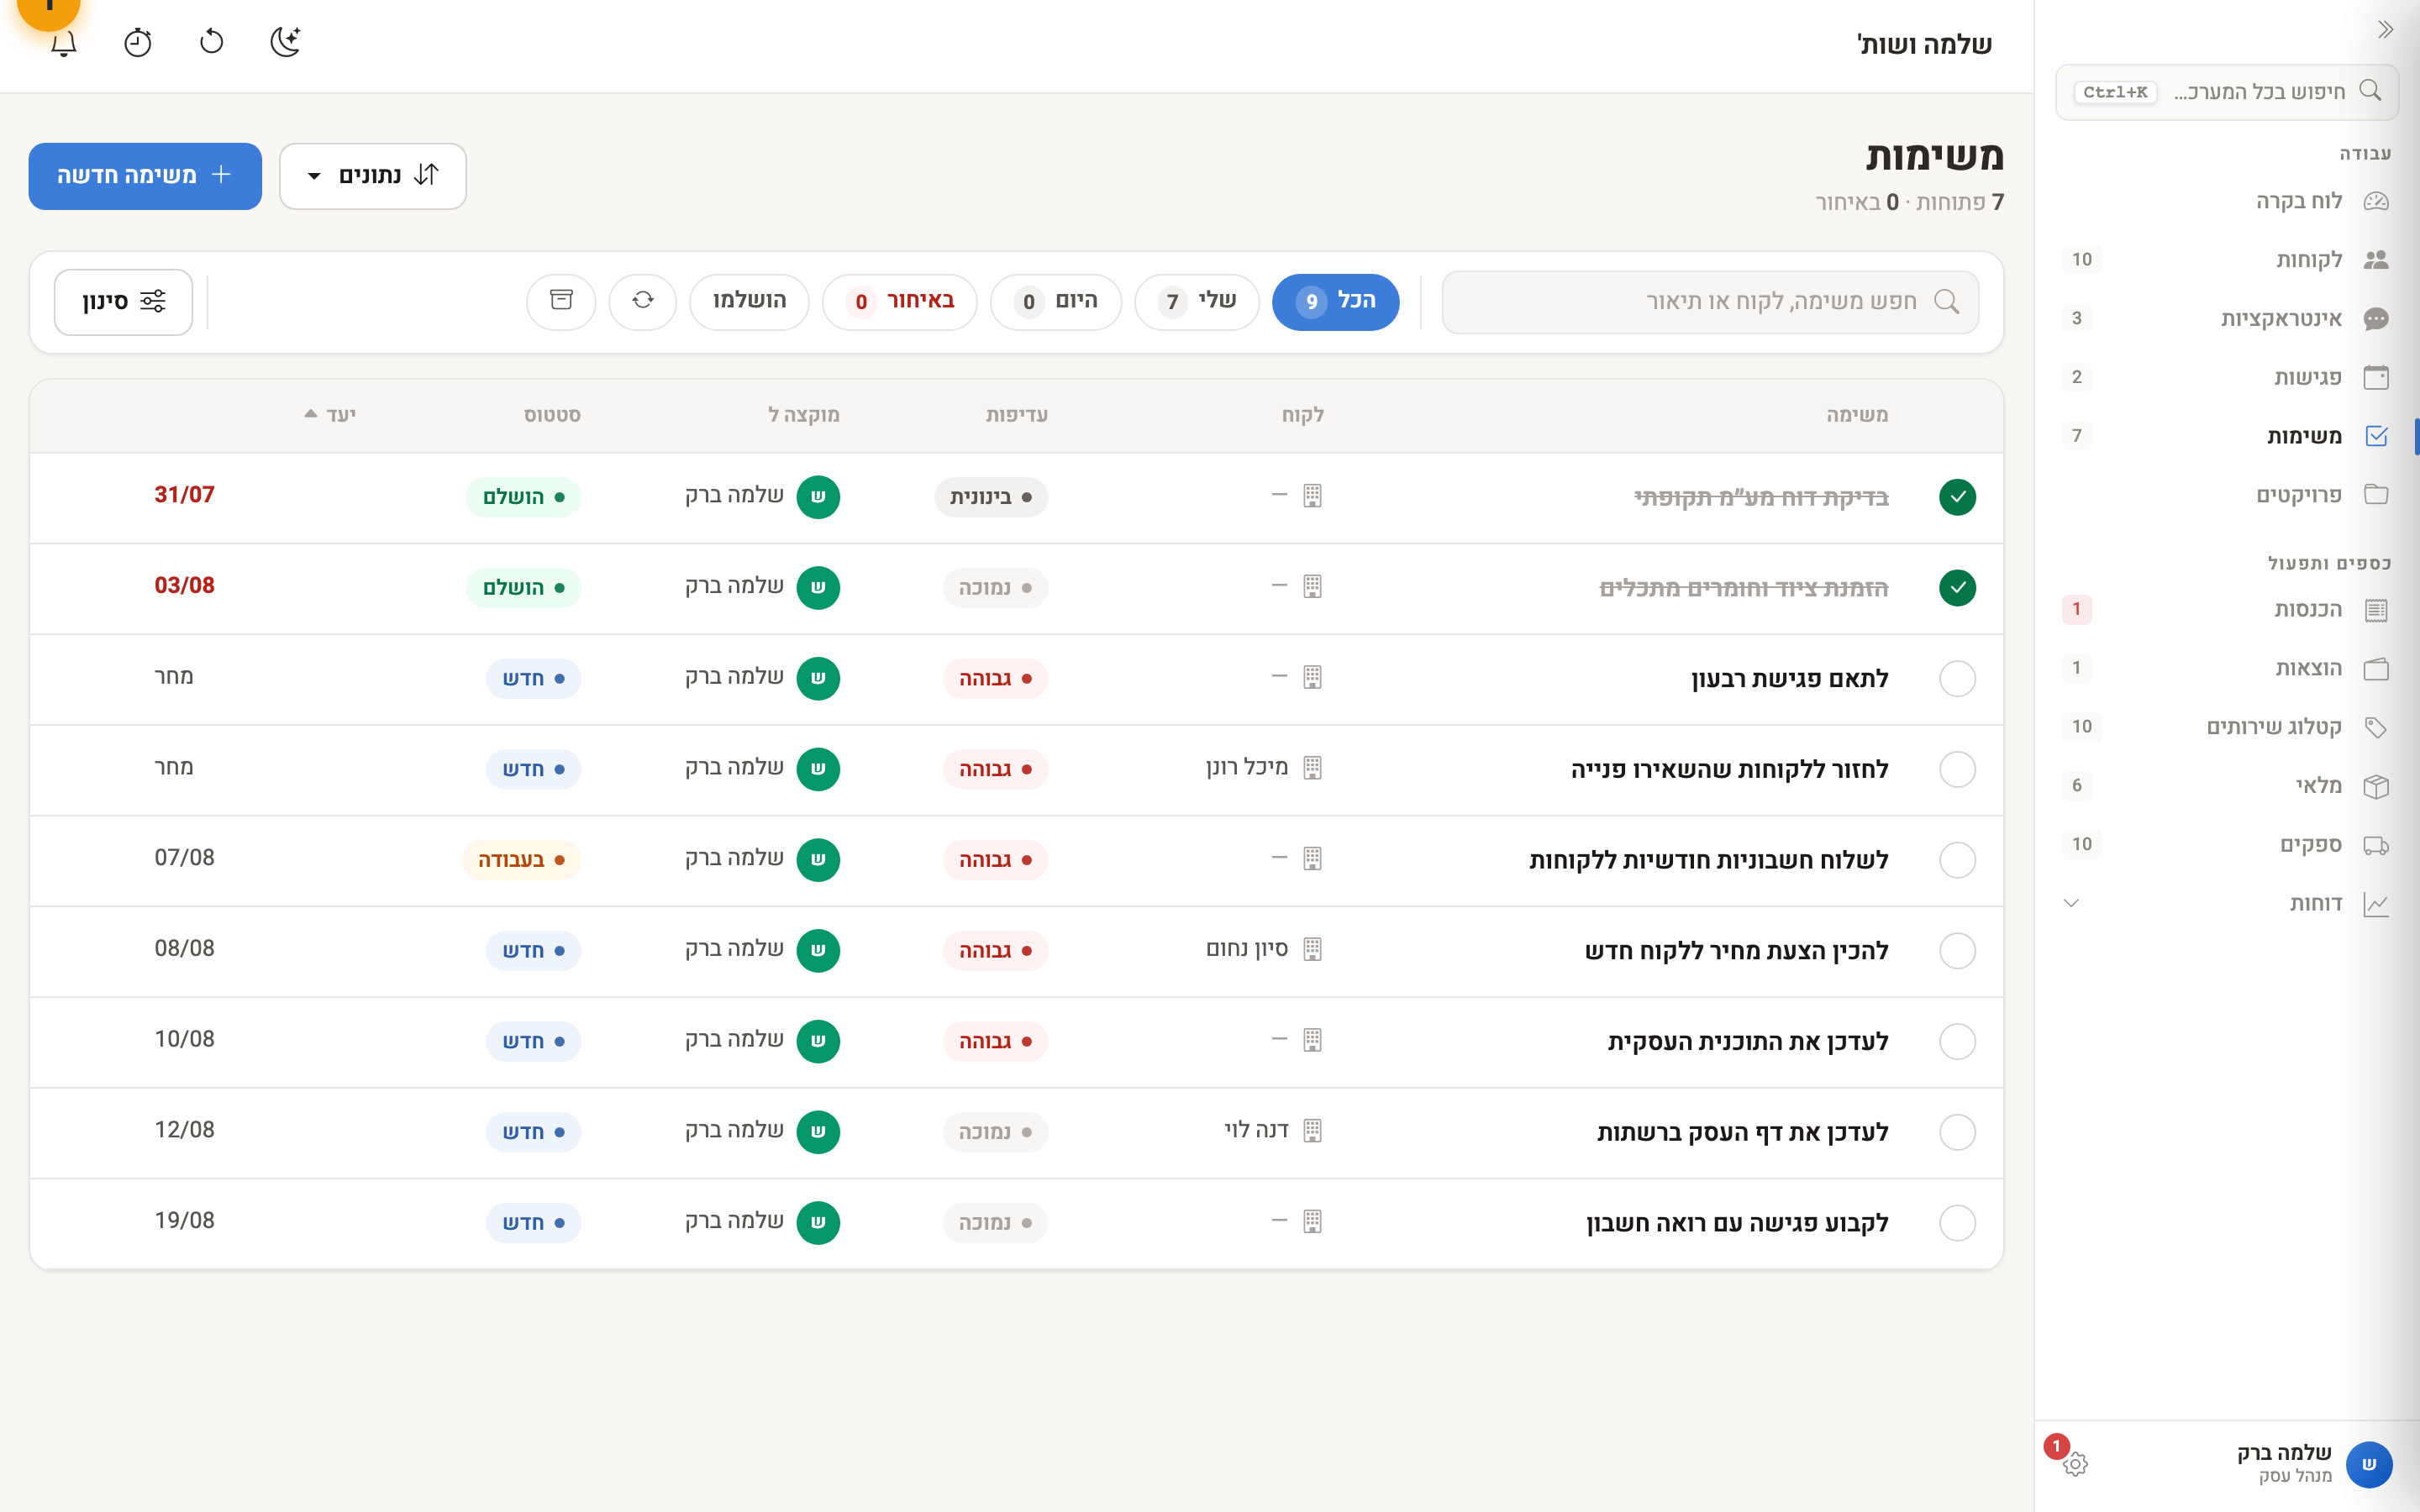Screen dimensions: 2420x1512
Task: Expand the דוחות reports section in sidebar
Action: [2228, 904]
